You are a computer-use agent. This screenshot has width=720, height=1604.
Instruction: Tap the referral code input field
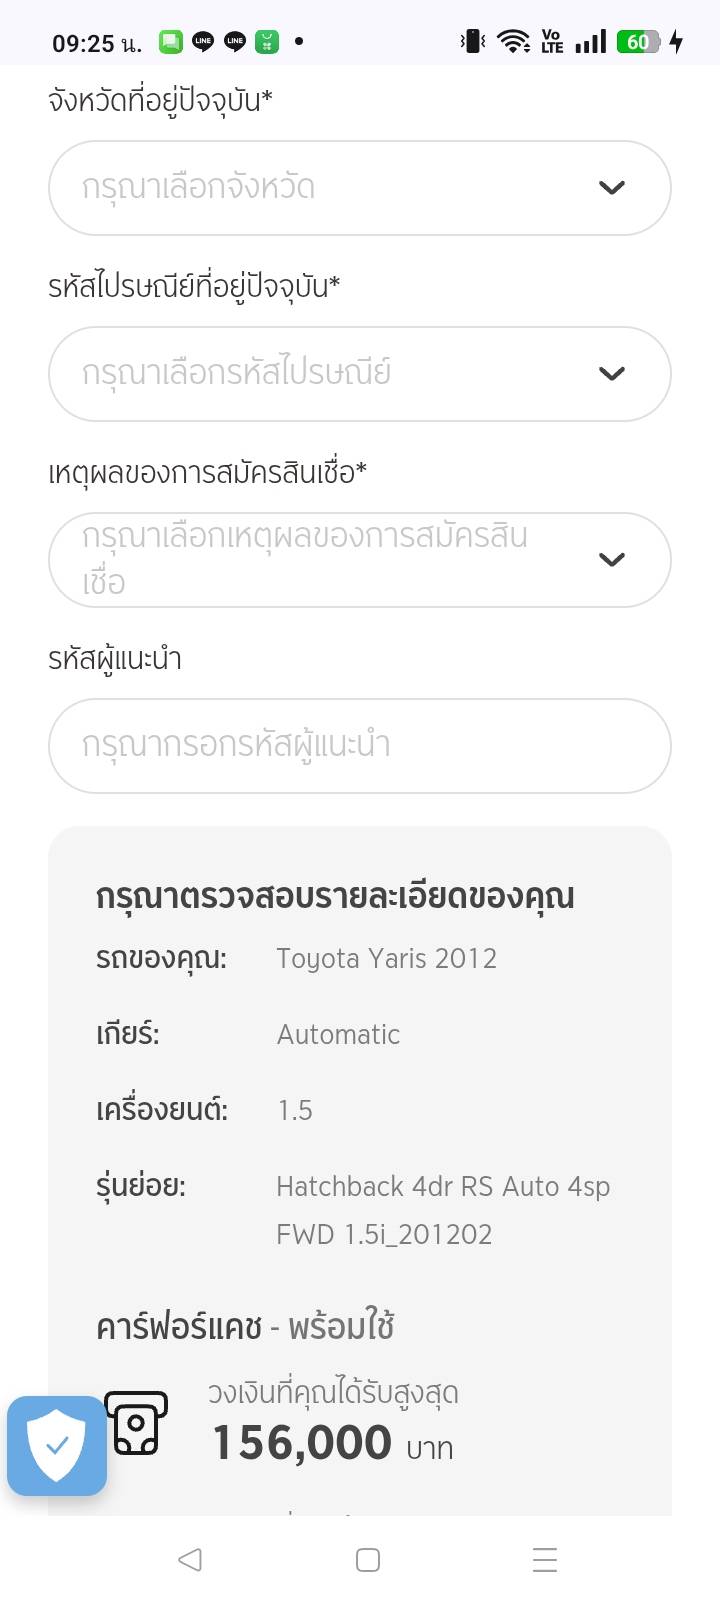359,746
